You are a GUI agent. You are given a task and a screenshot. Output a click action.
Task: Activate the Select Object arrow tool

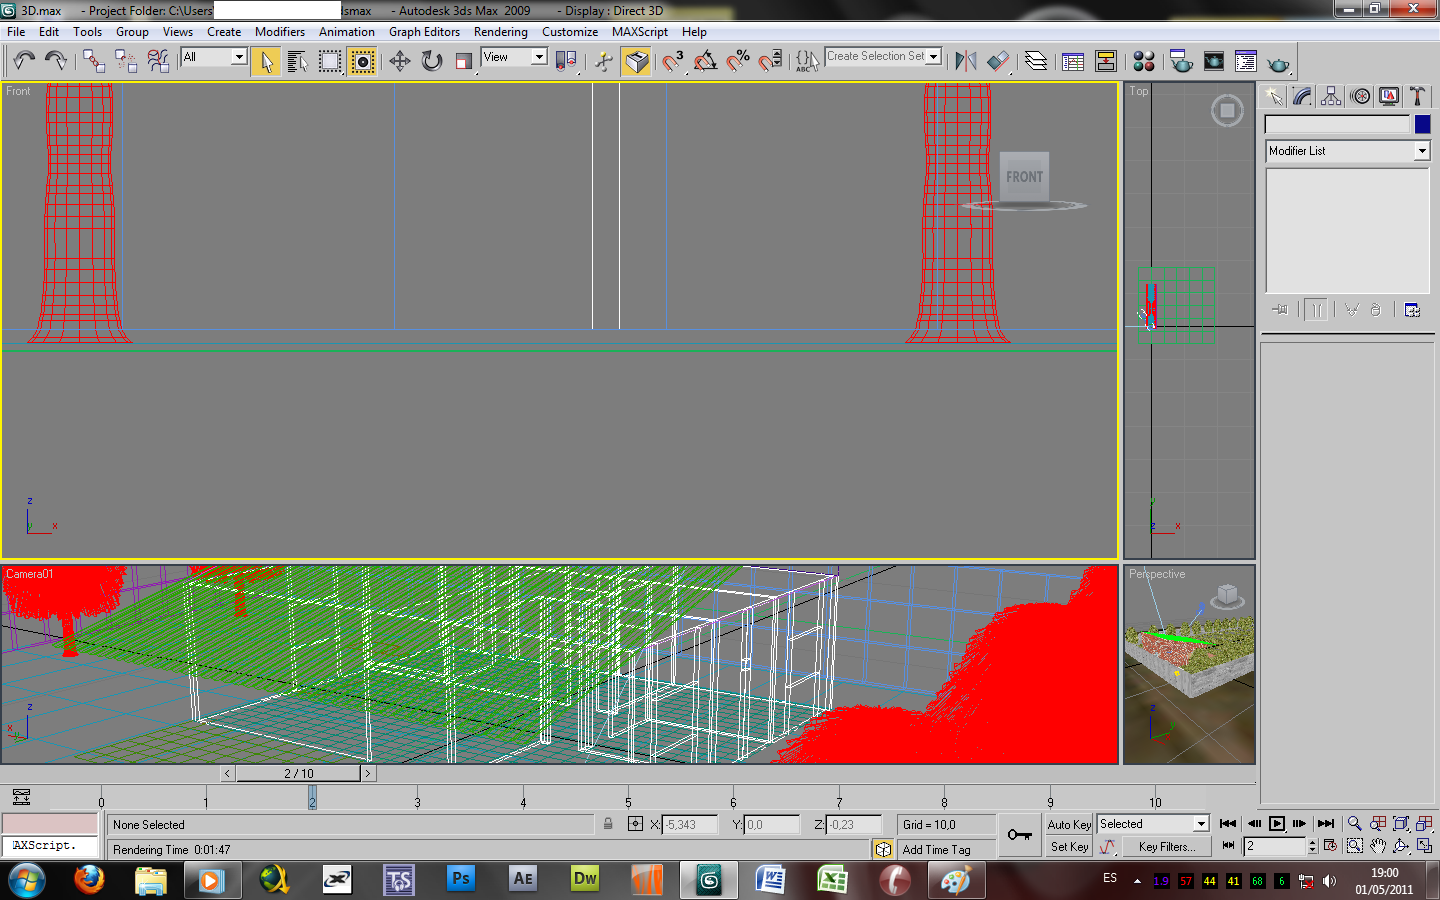(266, 61)
